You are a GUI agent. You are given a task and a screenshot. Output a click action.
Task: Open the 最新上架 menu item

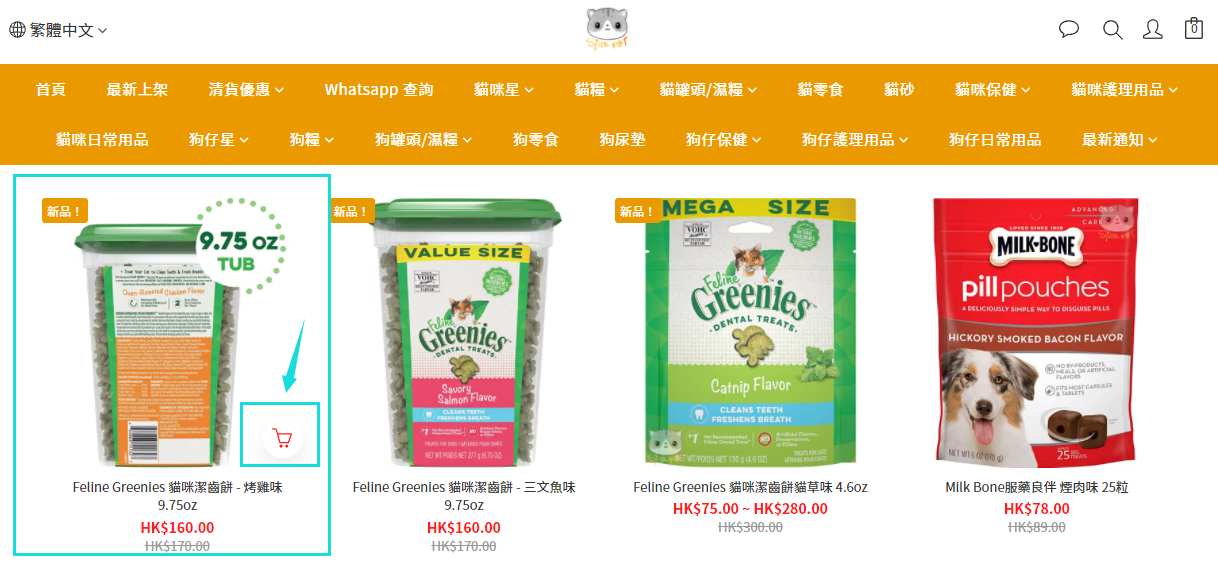137,90
